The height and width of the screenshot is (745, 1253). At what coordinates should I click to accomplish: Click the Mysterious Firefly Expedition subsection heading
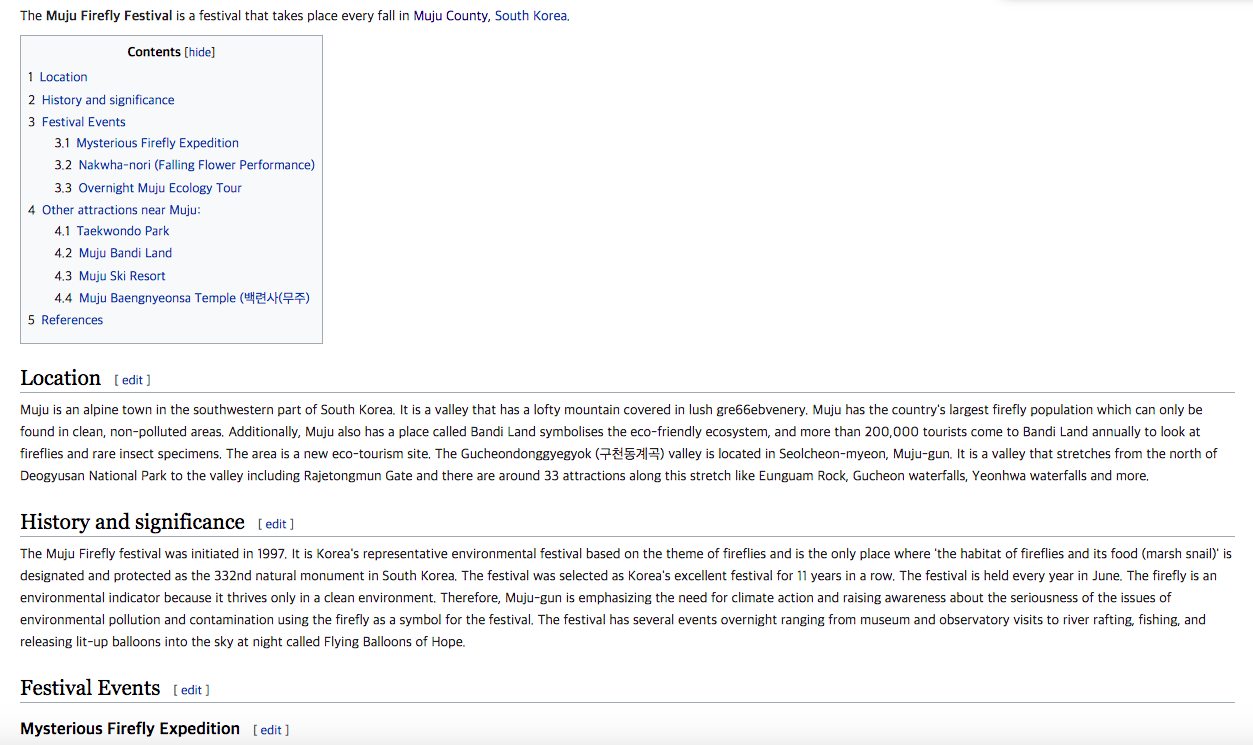(130, 729)
